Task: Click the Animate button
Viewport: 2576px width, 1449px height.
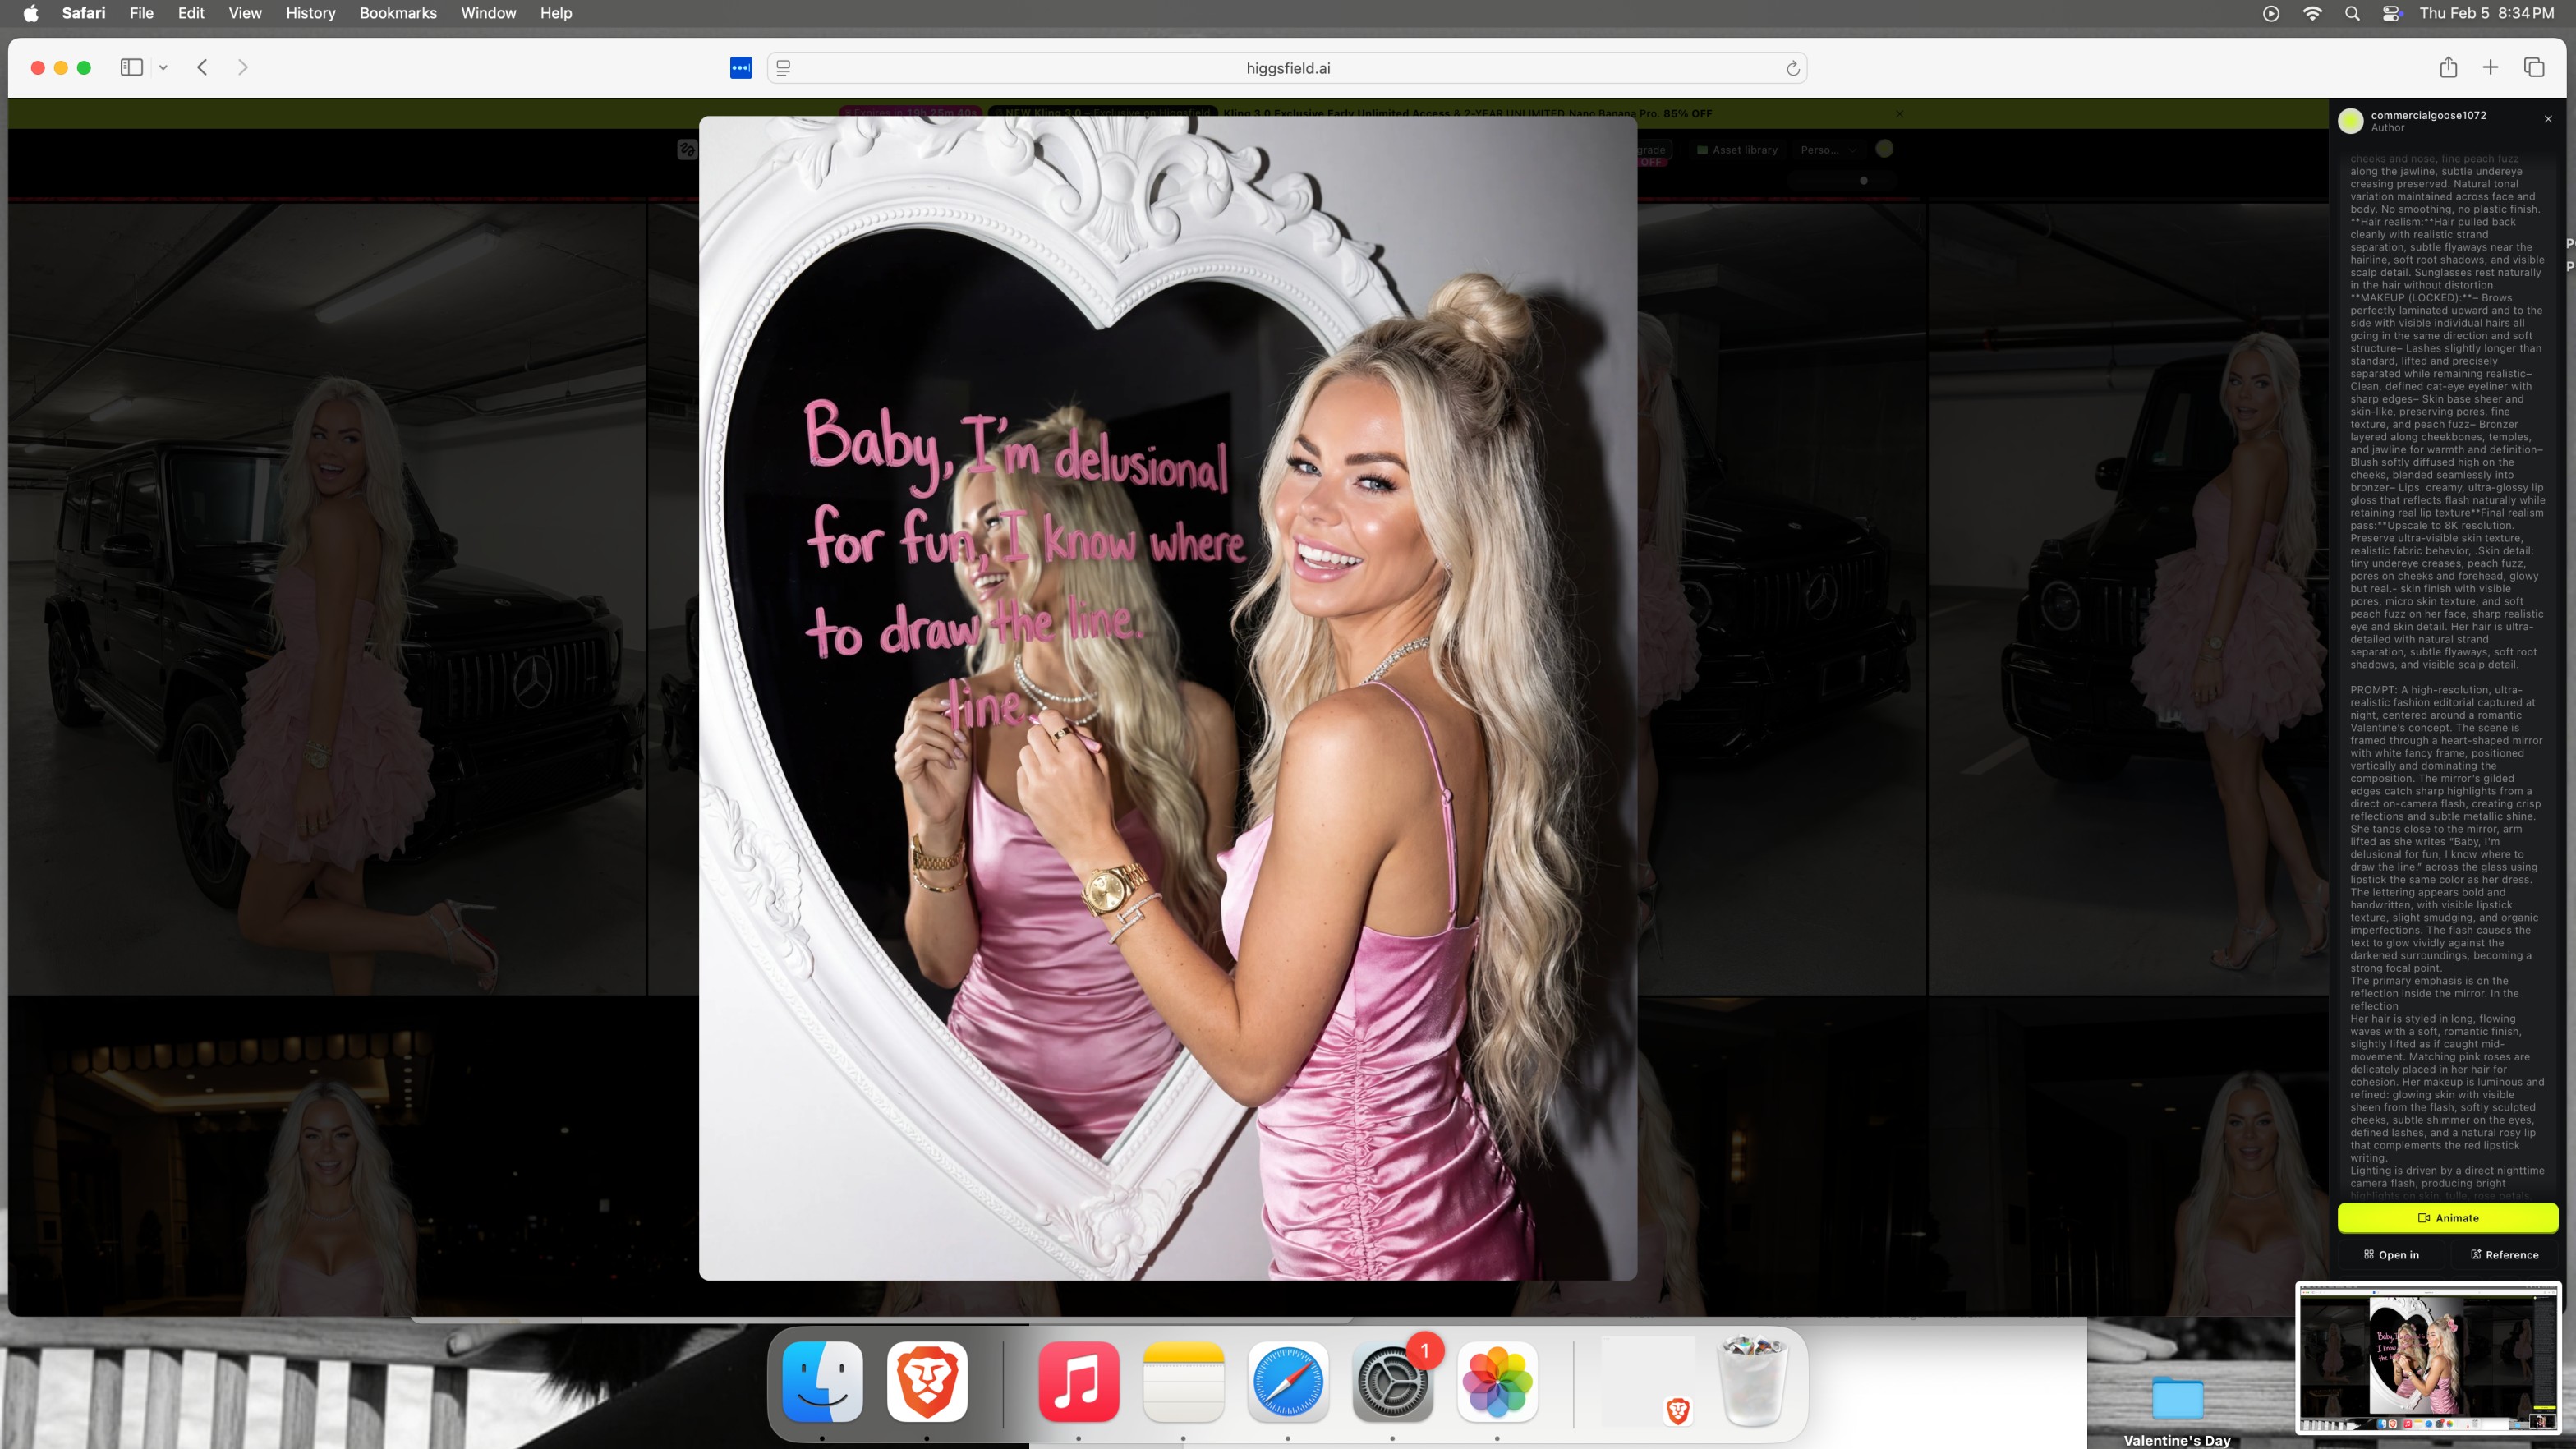Action: point(2447,1217)
